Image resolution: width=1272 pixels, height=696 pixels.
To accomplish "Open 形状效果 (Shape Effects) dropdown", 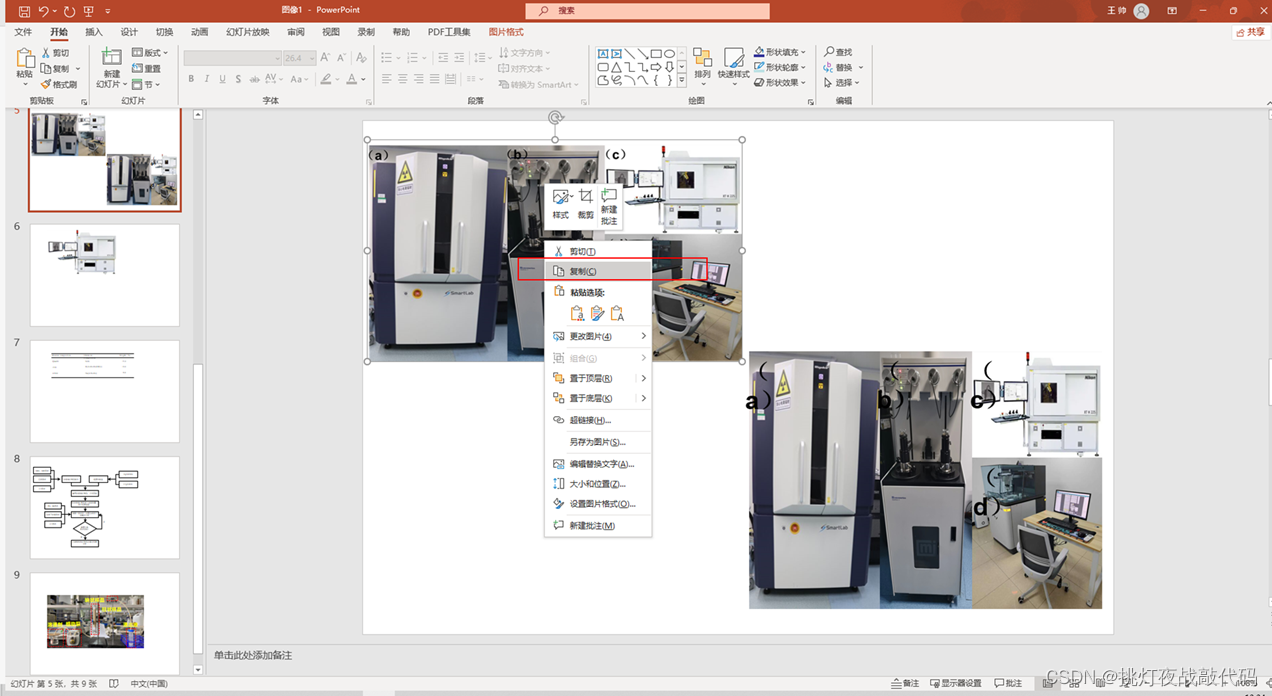I will [782, 83].
